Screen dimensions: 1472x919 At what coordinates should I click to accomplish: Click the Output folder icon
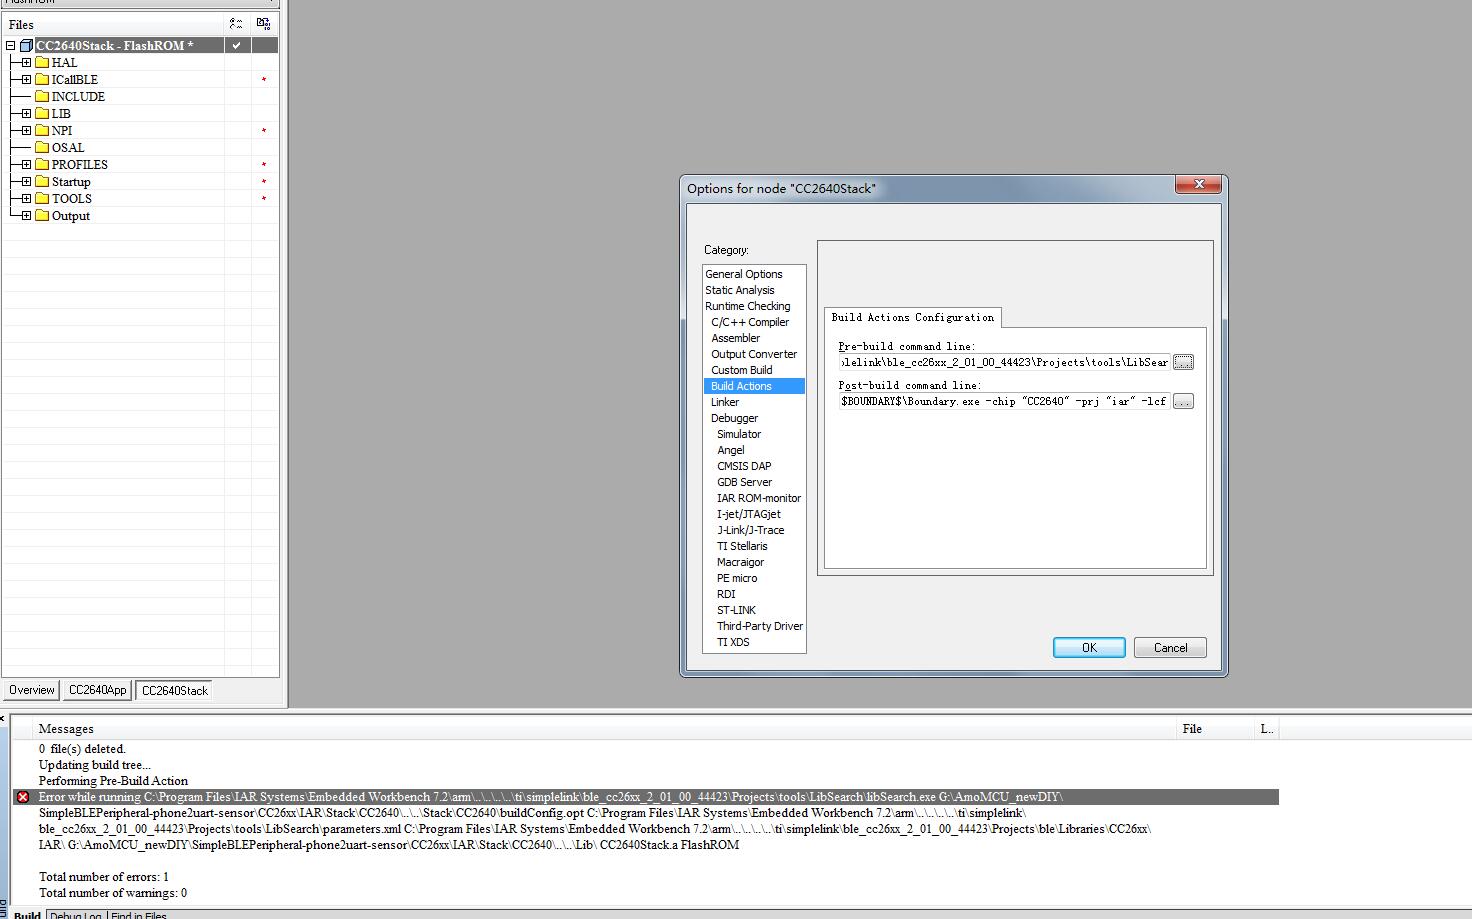(42, 216)
